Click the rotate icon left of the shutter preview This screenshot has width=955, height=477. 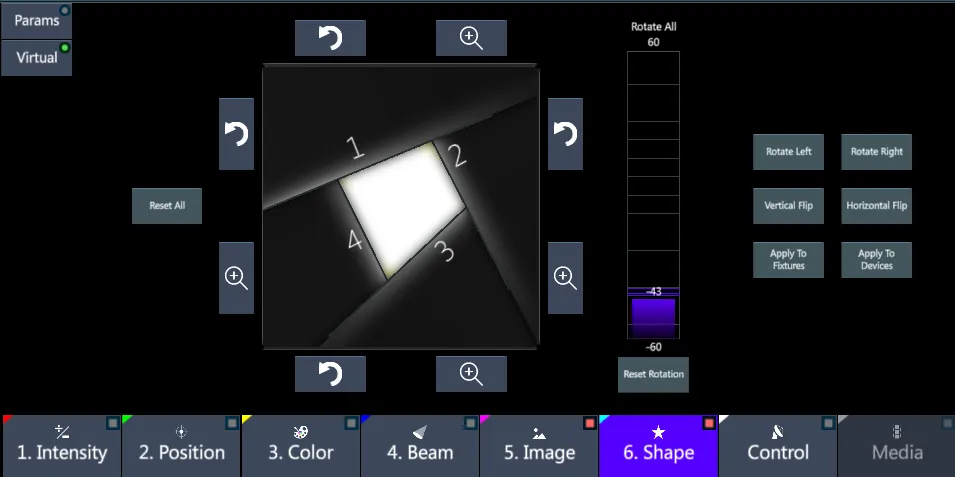tap(236, 134)
